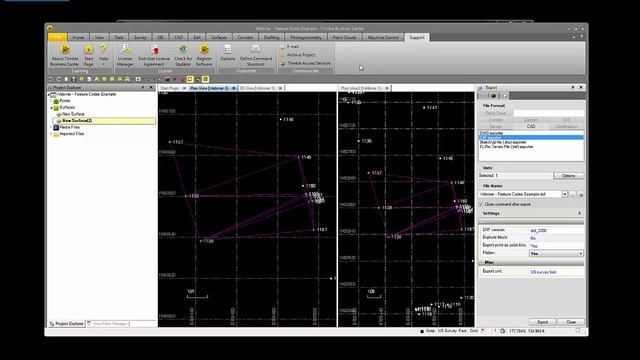Image resolution: width=640 pixels, height=360 pixels.
Task: Click the E-mail command in Communicate group
Action: (289, 47)
